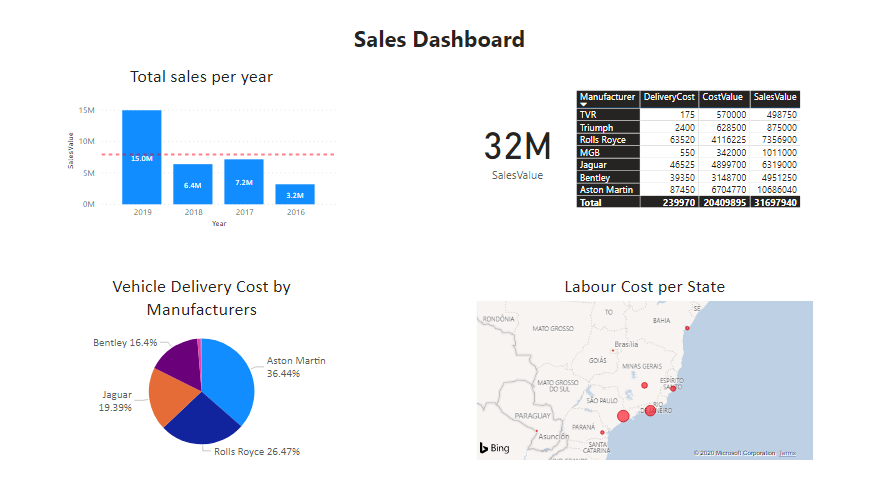
Task: Select the Triumph row label
Action: 608,127
